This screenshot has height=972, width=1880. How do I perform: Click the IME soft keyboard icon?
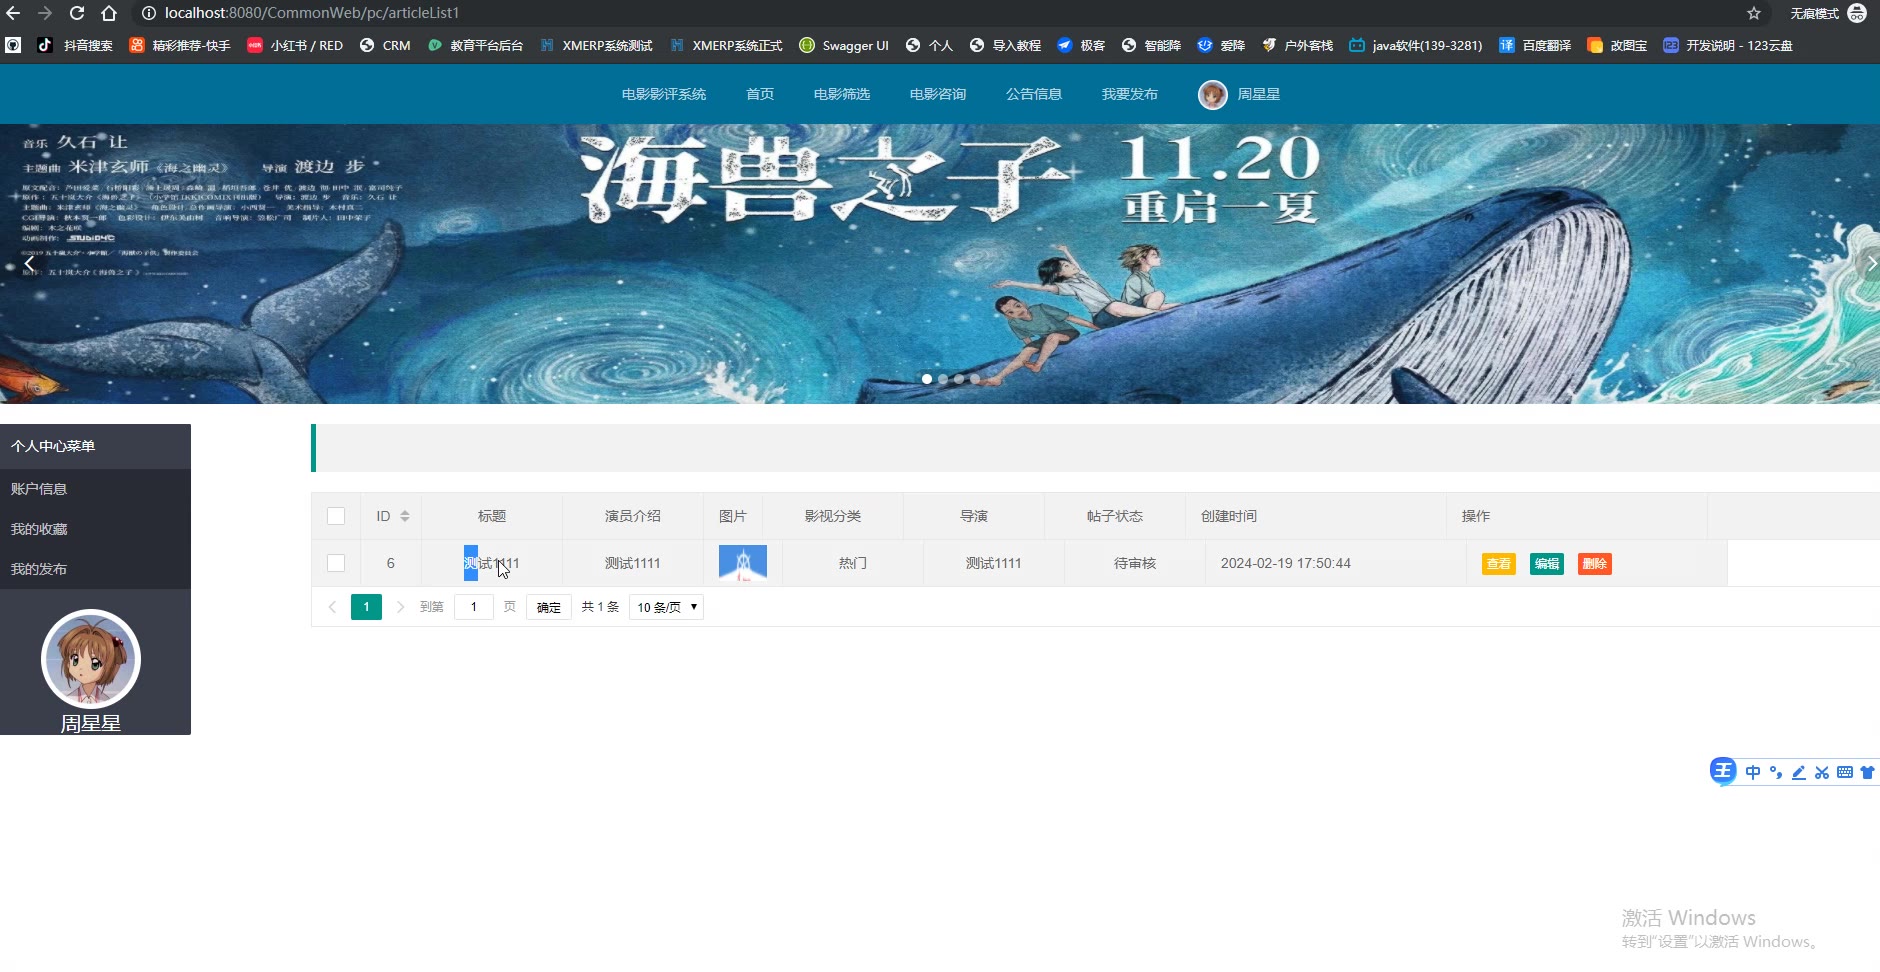coord(1845,772)
